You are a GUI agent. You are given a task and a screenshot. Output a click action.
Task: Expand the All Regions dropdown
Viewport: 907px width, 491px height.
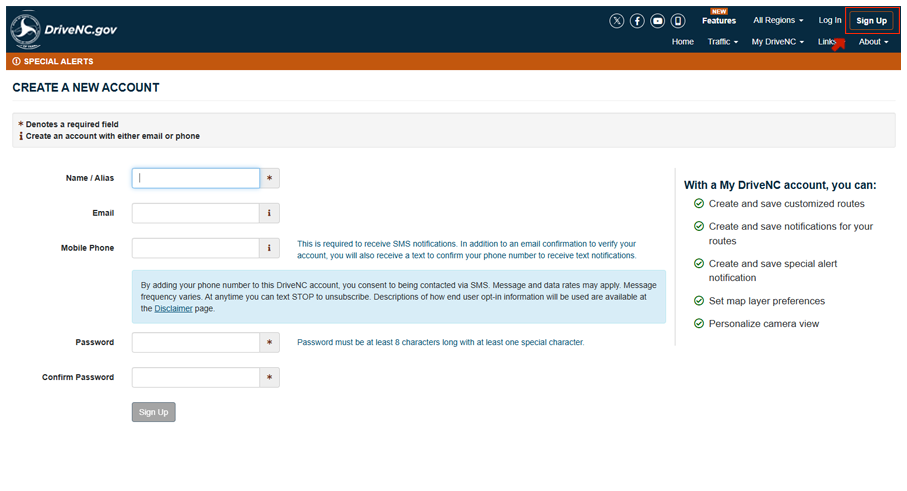tap(778, 20)
